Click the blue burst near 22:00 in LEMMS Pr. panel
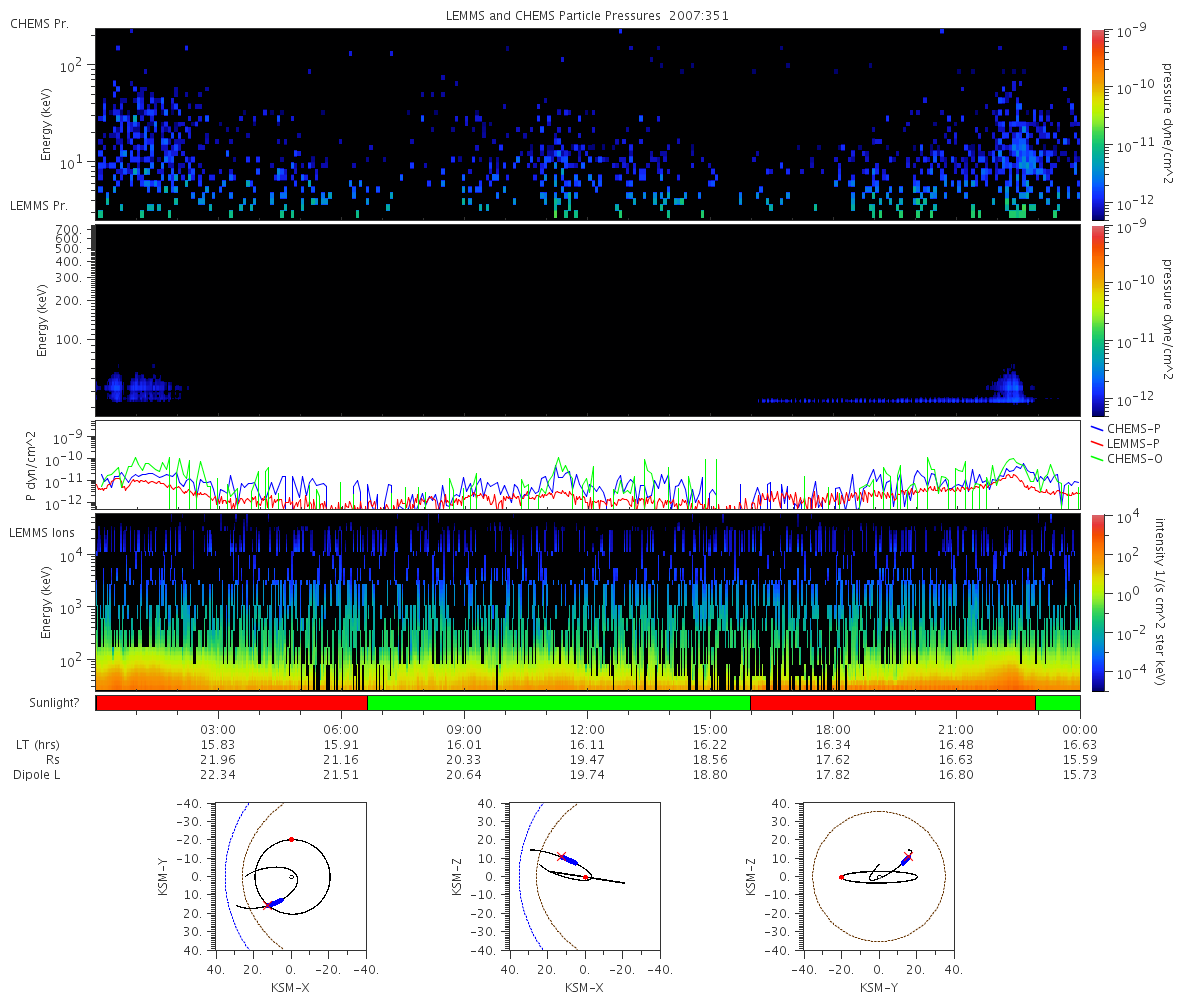 coord(1010,386)
